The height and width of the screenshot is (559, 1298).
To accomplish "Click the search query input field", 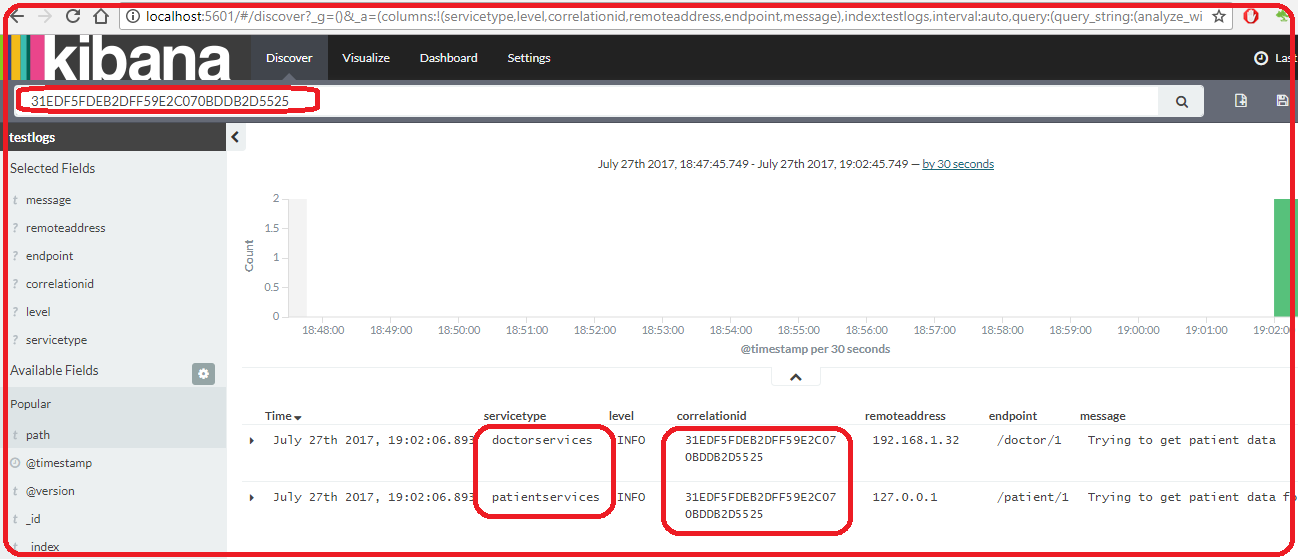I will 586,101.
